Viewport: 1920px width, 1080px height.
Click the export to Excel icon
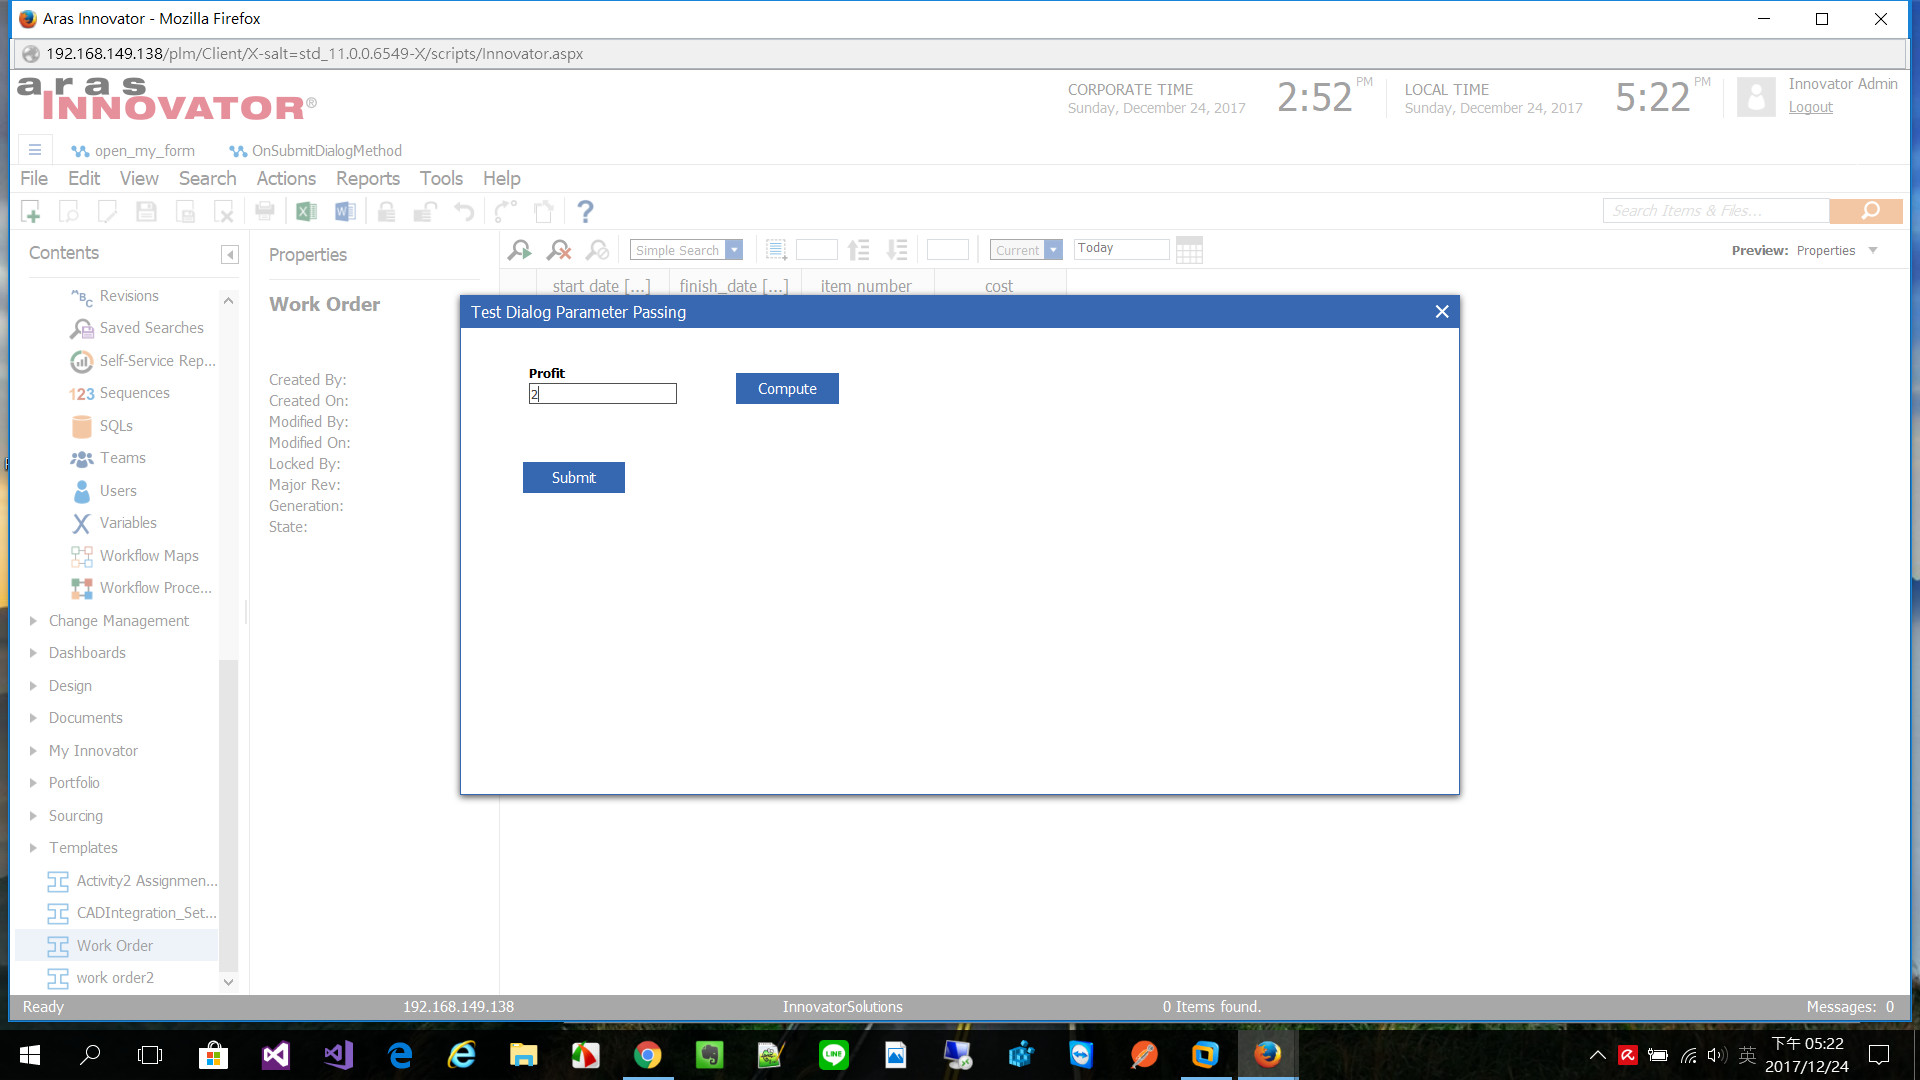(x=306, y=212)
